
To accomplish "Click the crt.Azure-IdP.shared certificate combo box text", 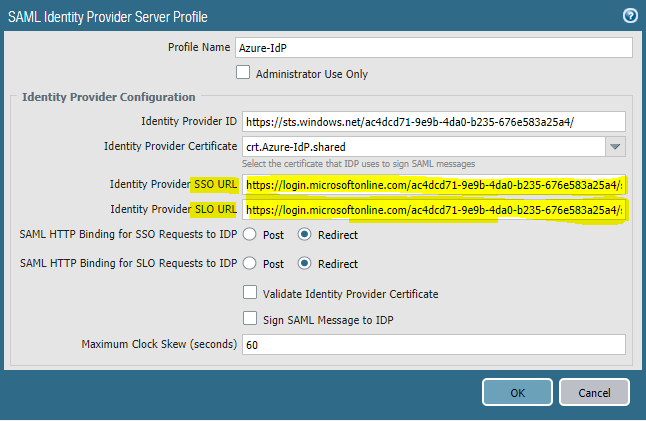I will [x=420, y=147].
